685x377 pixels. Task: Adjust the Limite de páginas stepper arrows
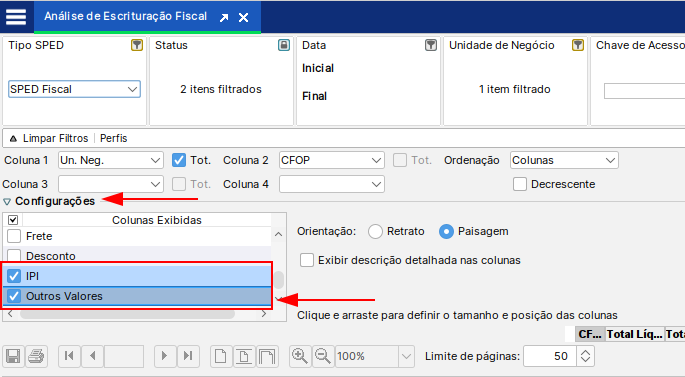585,356
